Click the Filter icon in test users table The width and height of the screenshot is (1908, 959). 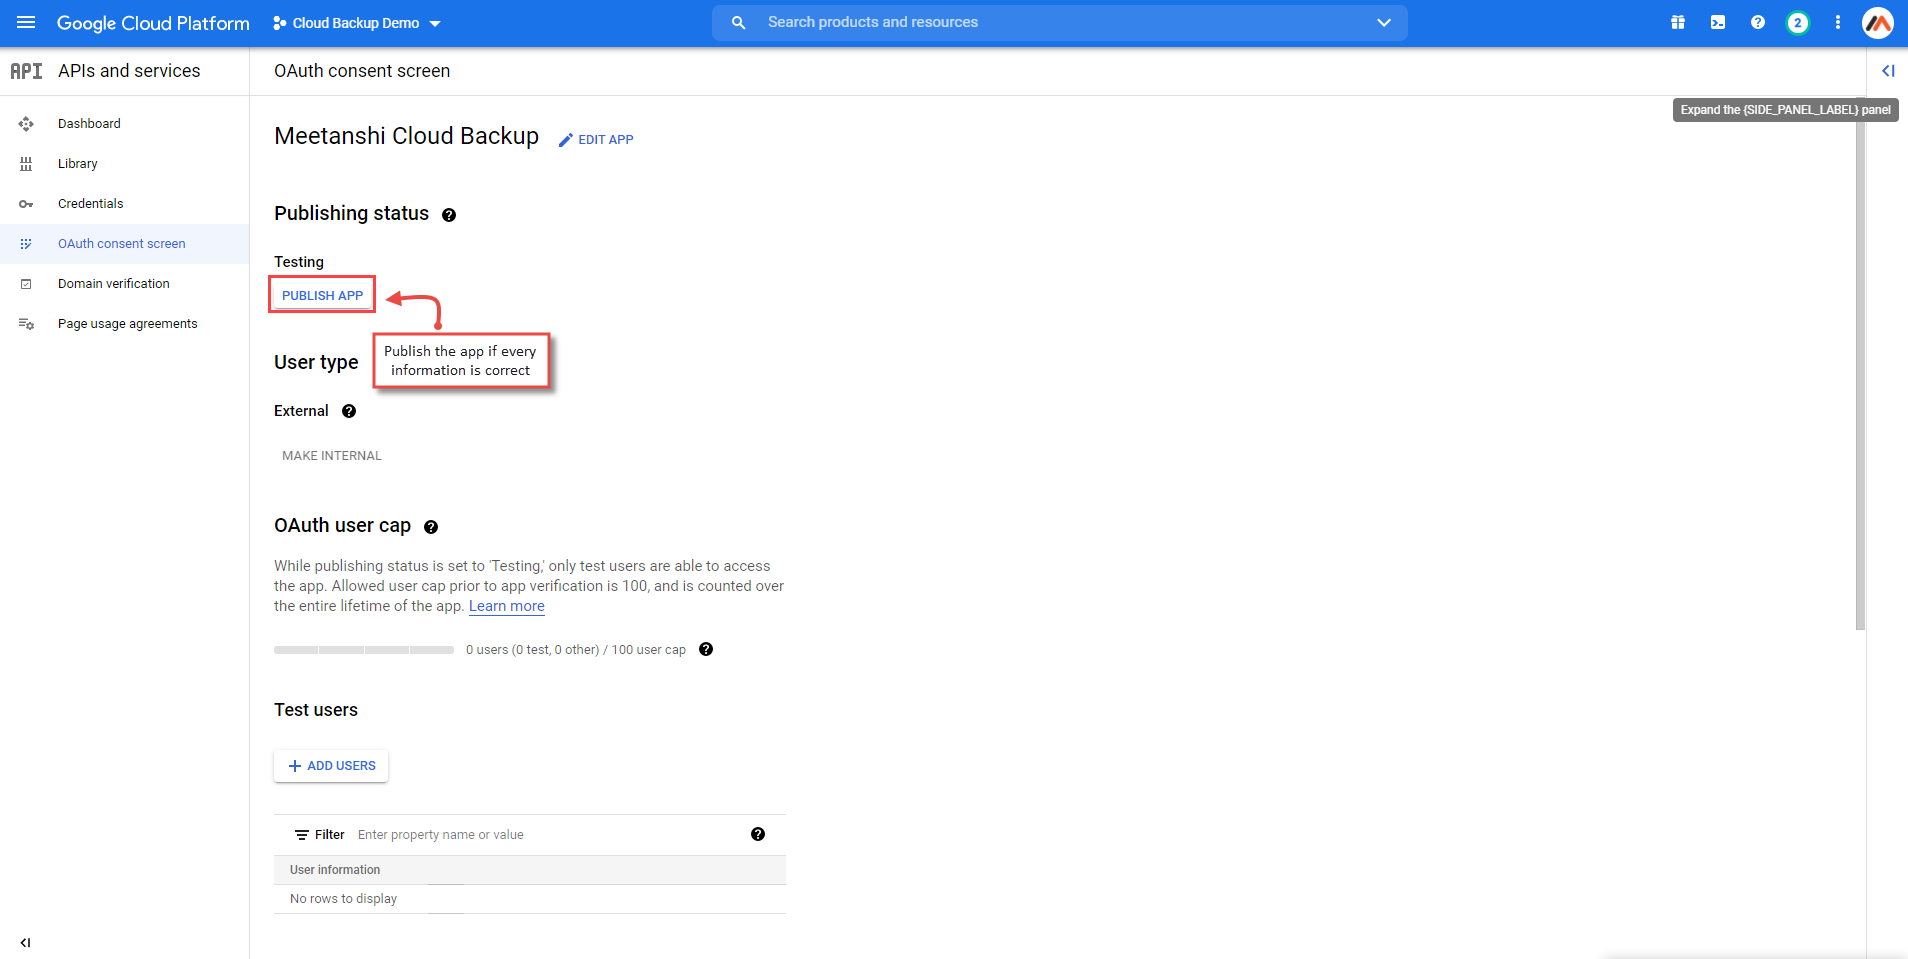[302, 835]
